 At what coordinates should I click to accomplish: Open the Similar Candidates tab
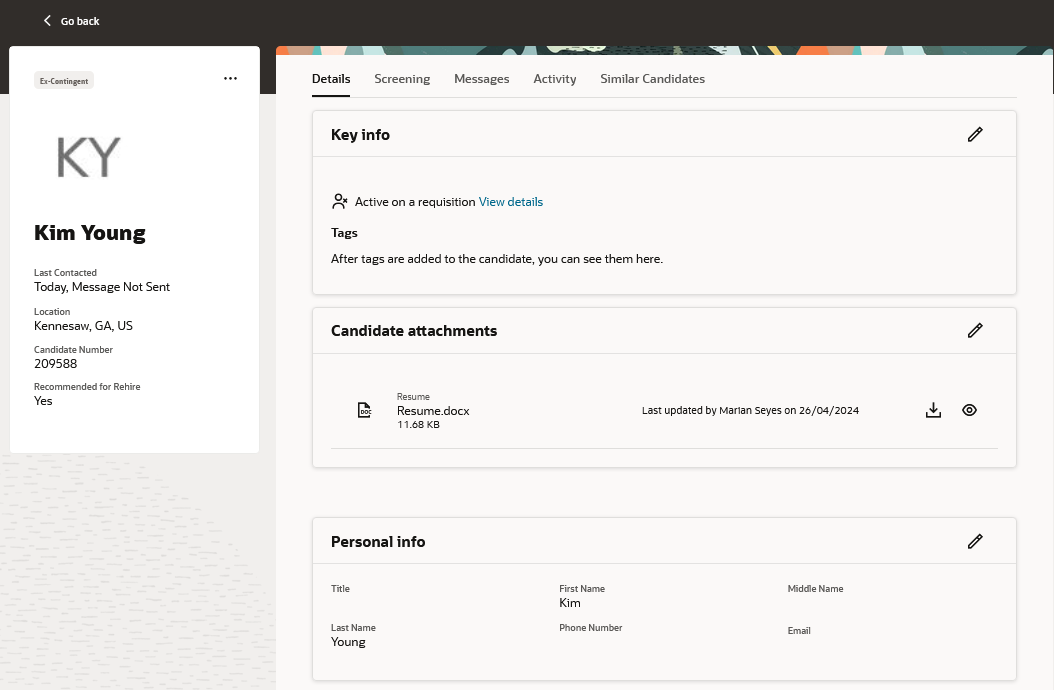[652, 79]
